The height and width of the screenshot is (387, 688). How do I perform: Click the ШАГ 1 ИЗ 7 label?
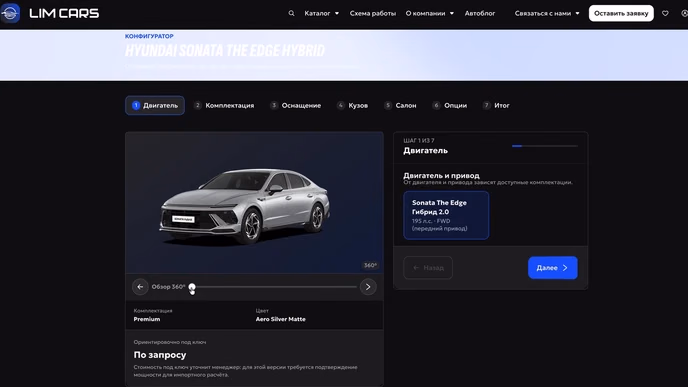coord(419,140)
